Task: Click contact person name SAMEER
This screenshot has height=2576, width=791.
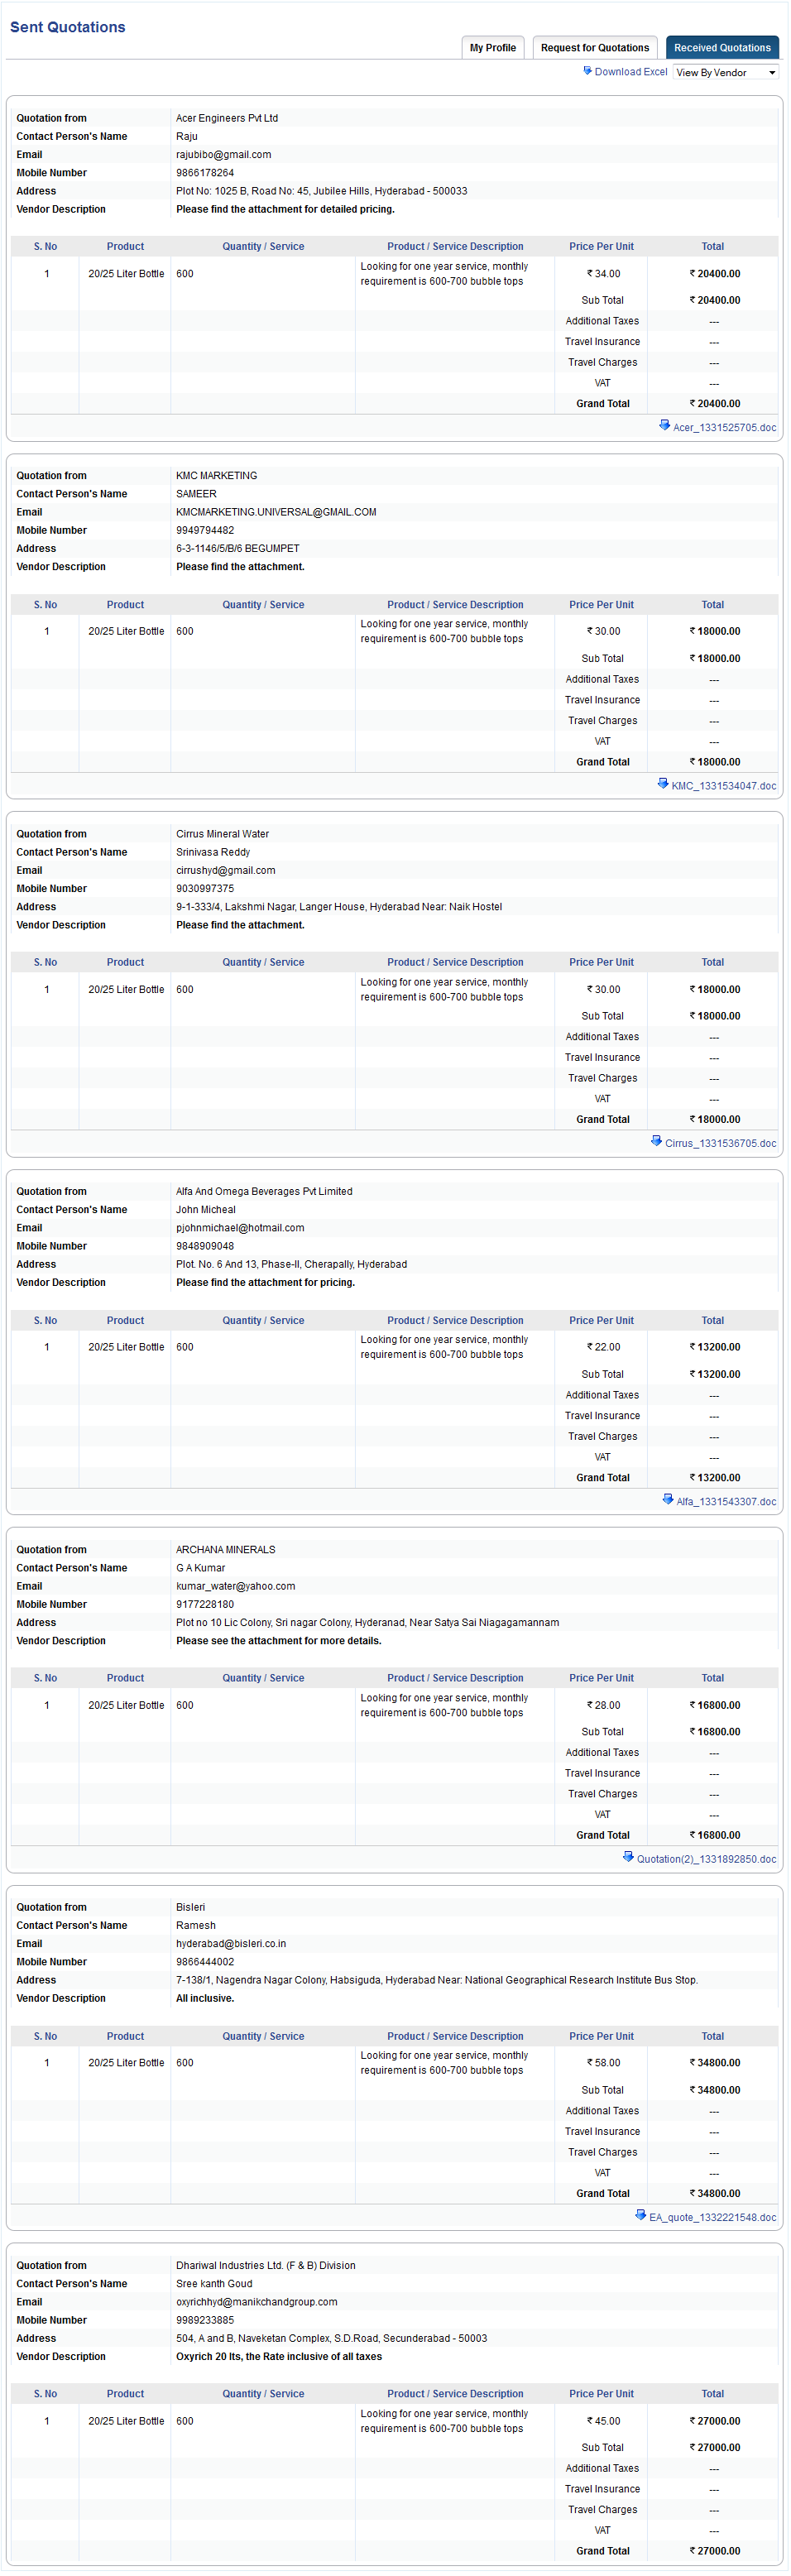Action: tap(196, 494)
